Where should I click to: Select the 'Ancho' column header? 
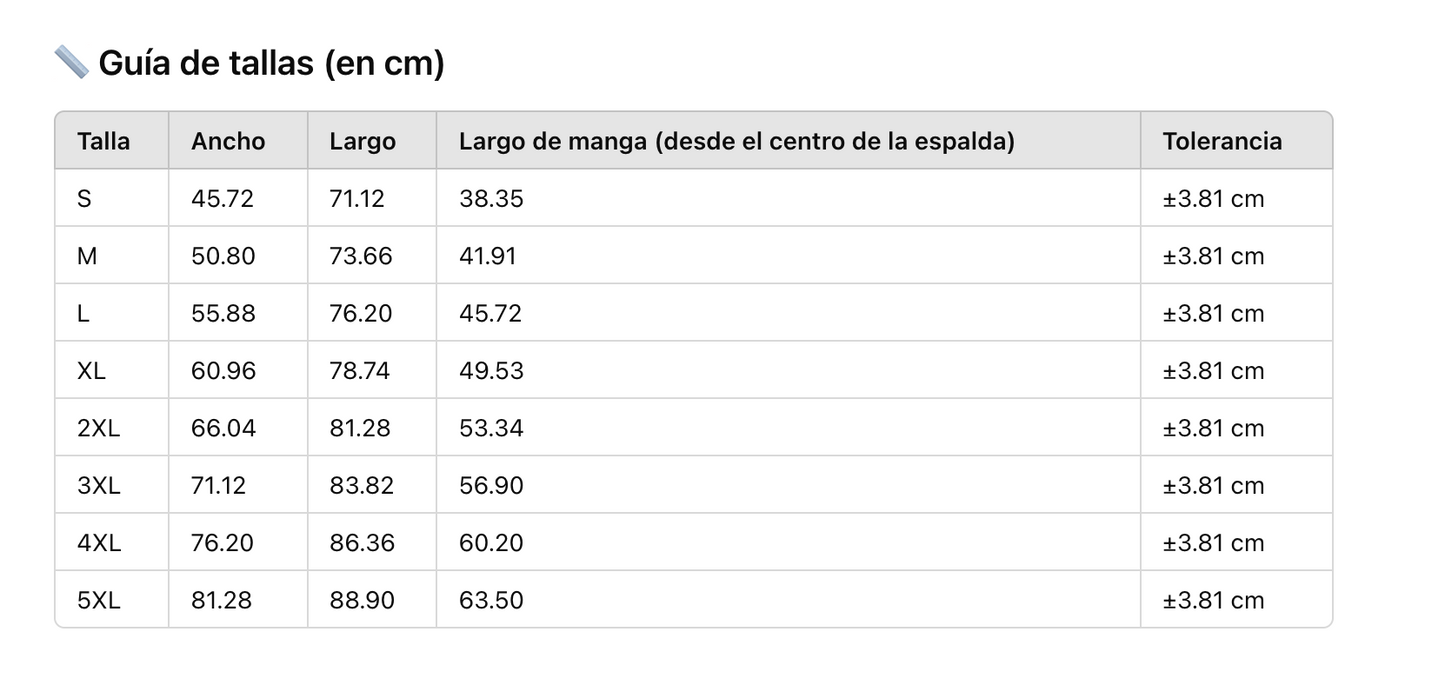click(x=228, y=141)
